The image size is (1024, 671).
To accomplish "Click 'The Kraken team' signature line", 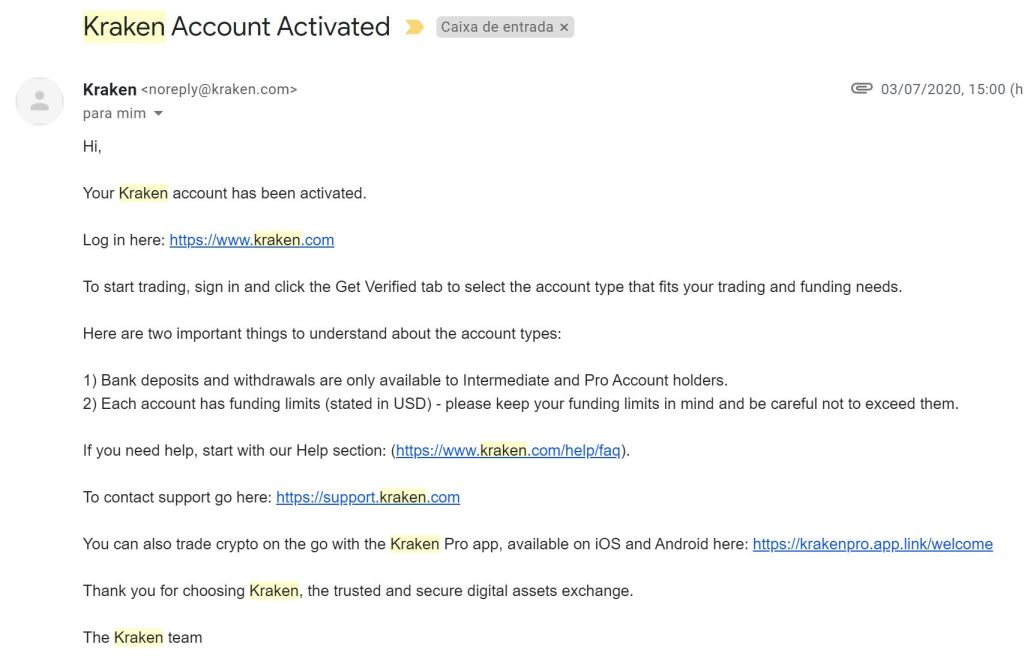I will tap(142, 637).
